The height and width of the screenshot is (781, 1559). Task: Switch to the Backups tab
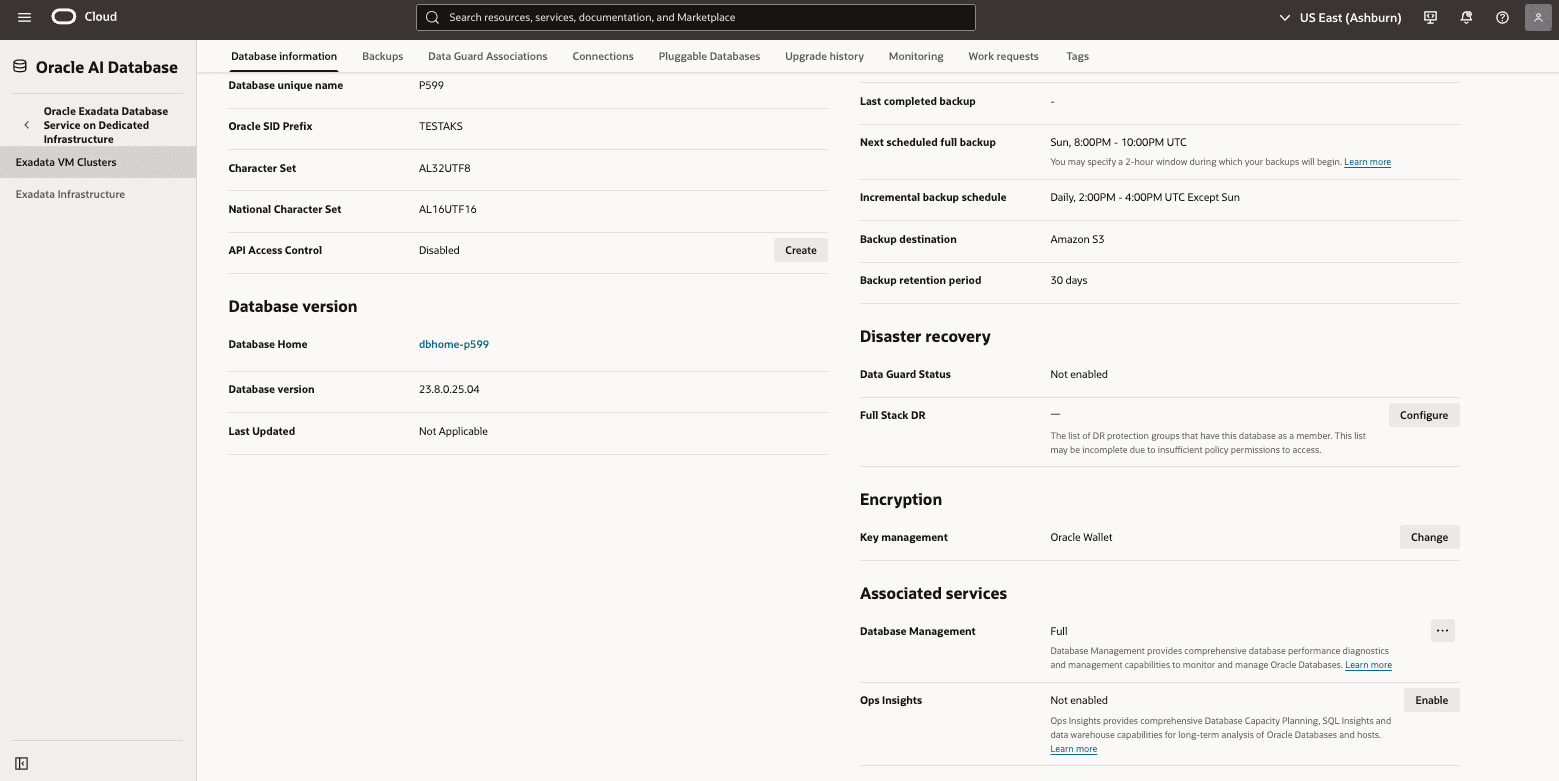click(382, 56)
